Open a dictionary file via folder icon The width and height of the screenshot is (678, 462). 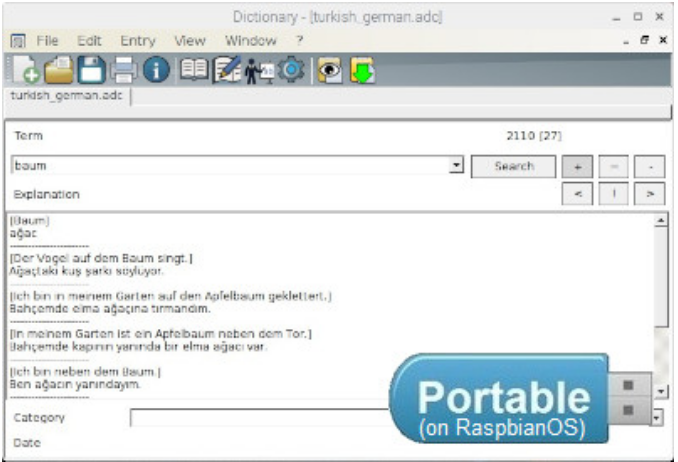pos(59,70)
